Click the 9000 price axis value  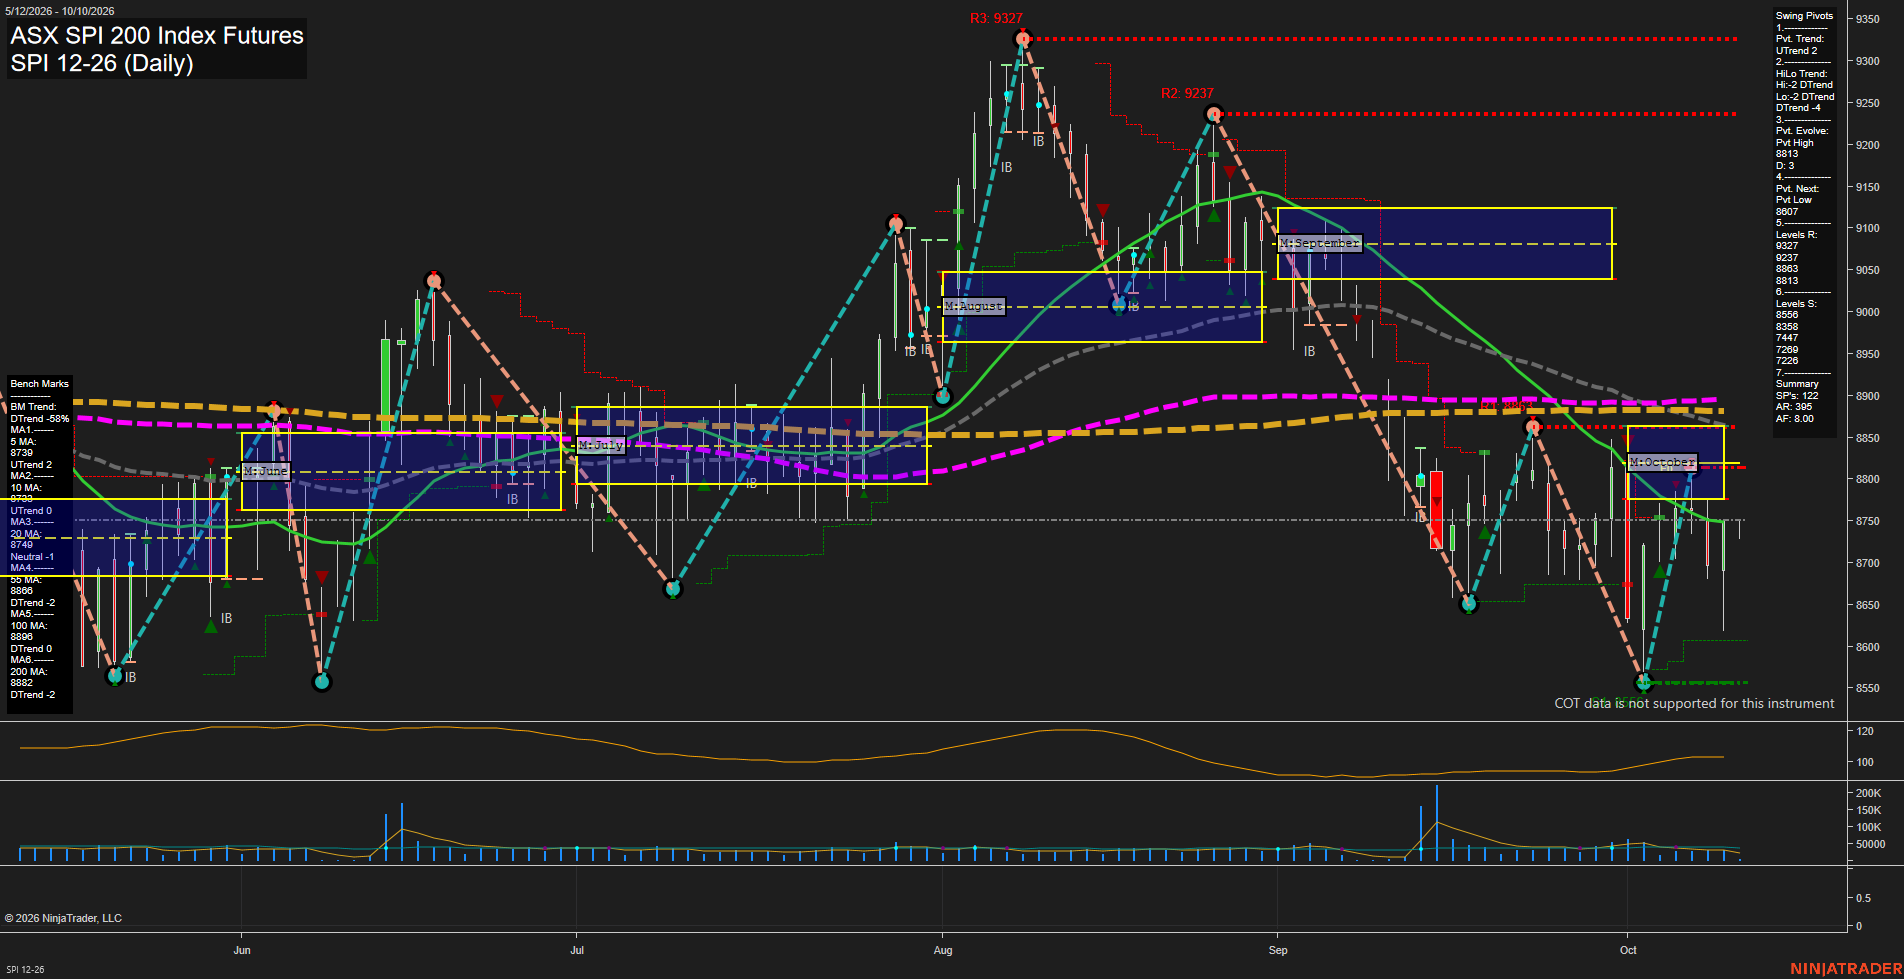1867,312
